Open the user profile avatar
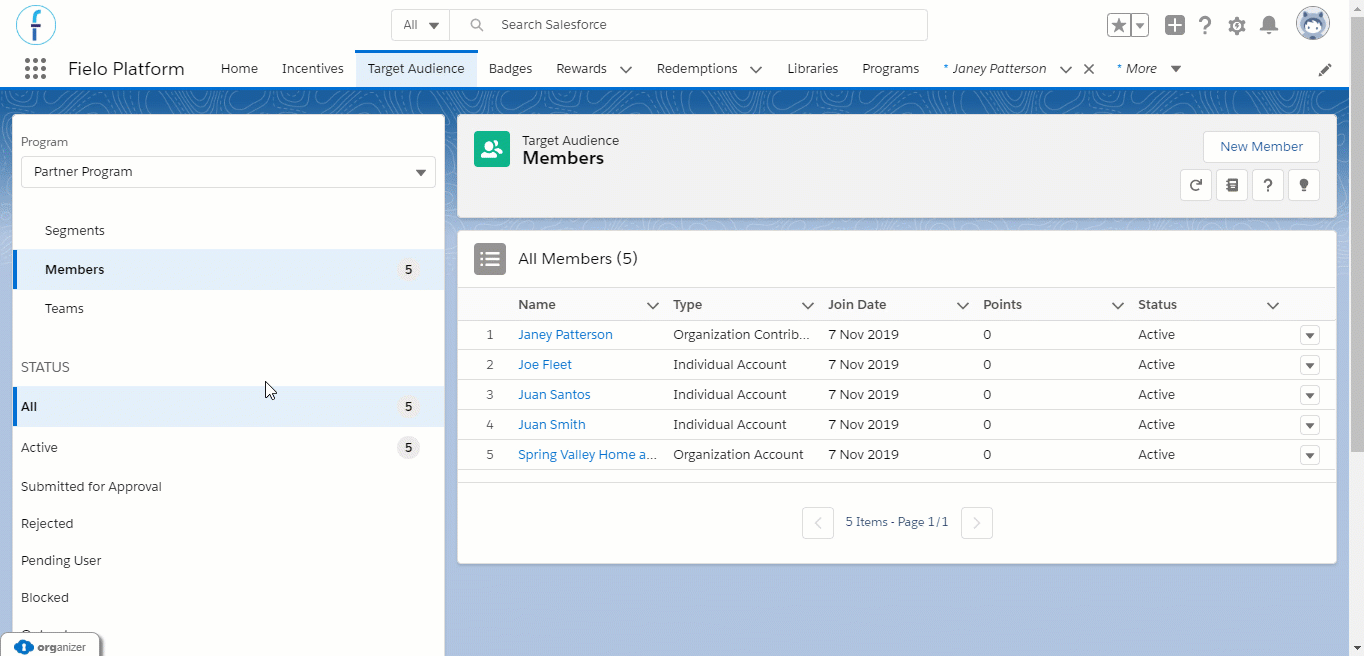 1313,24
